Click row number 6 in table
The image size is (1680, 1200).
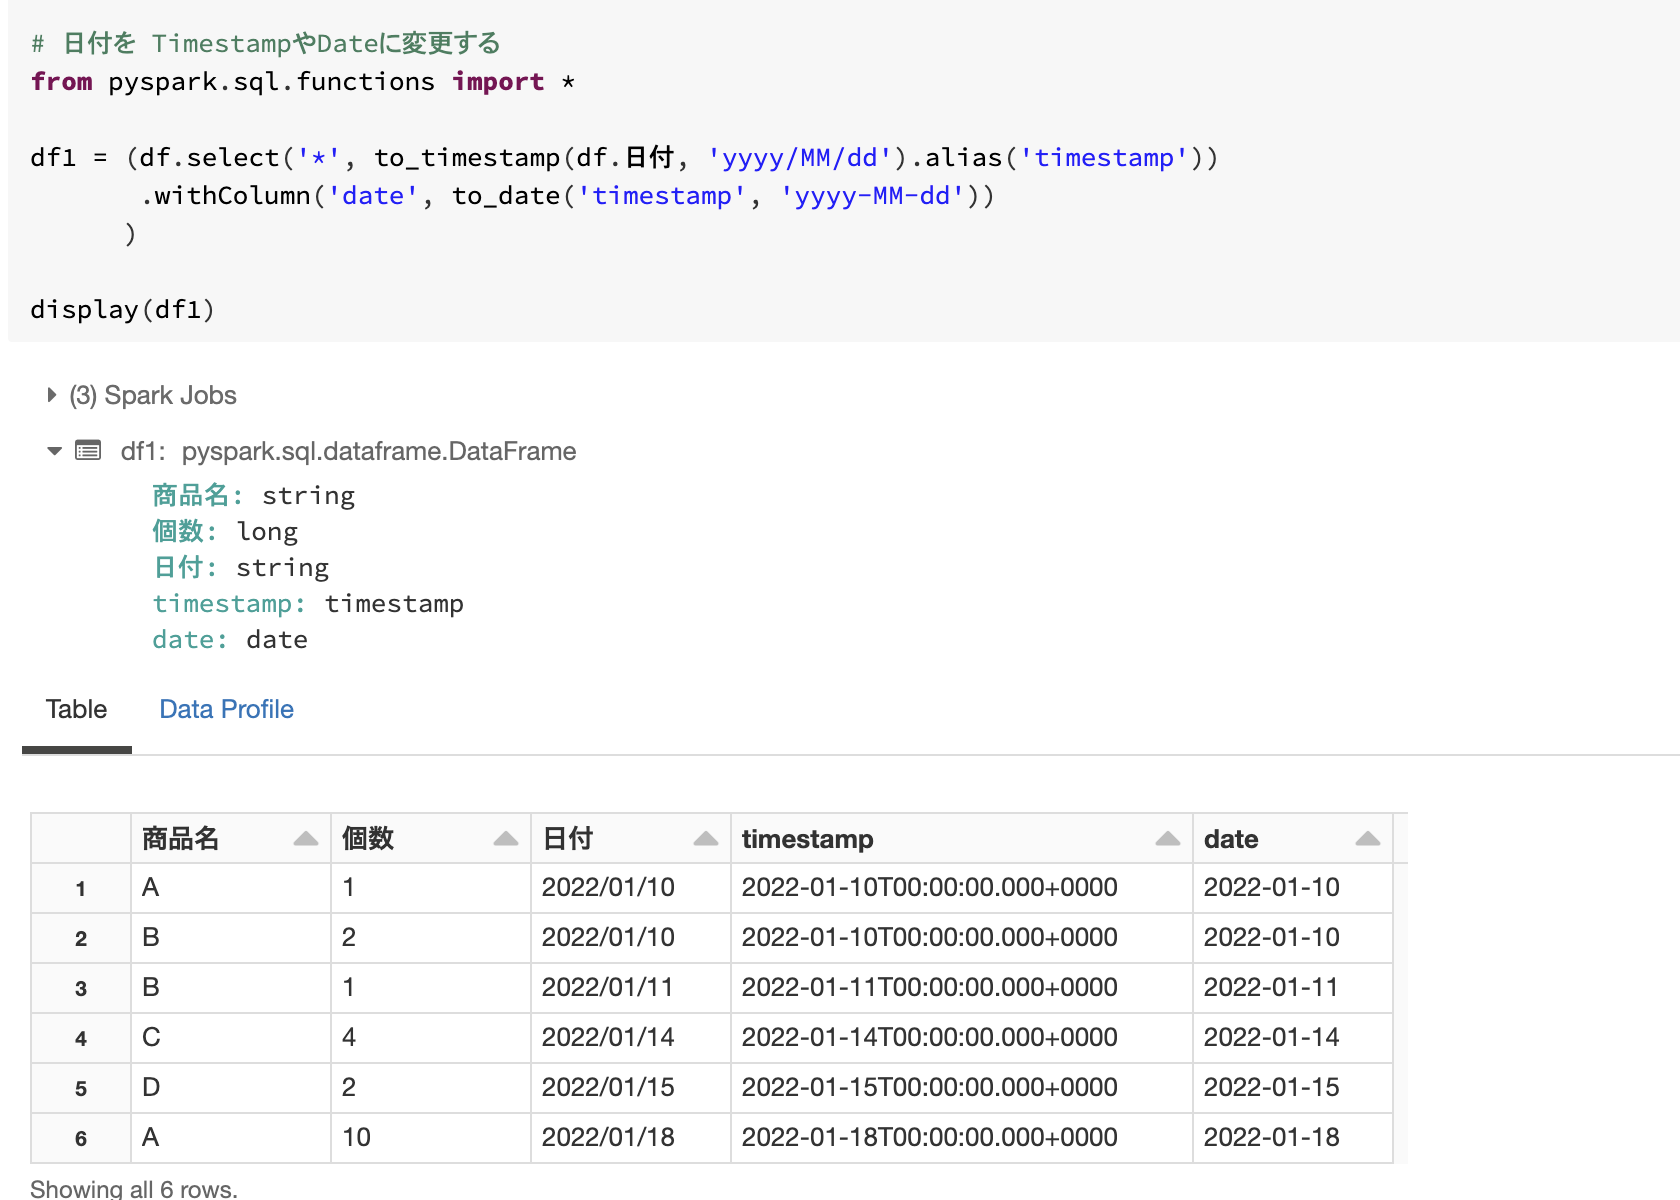[x=81, y=1138]
